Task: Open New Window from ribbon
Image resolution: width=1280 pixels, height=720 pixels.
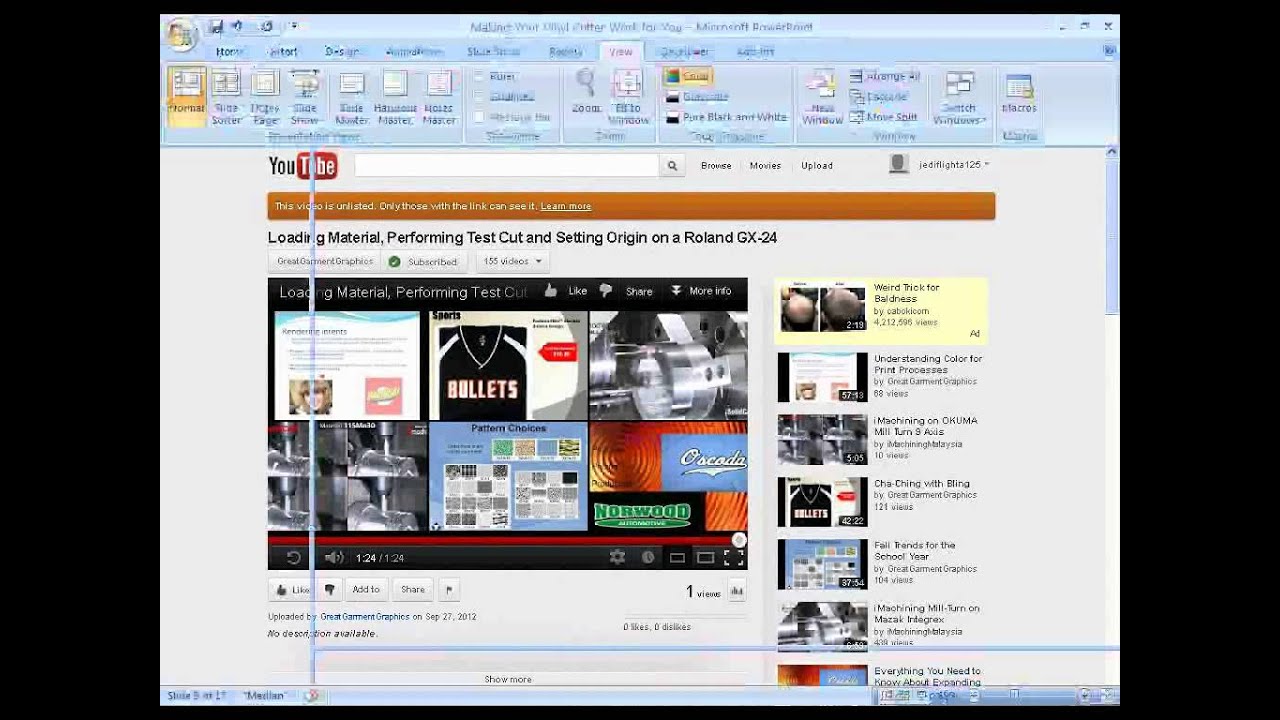Action: (822, 98)
